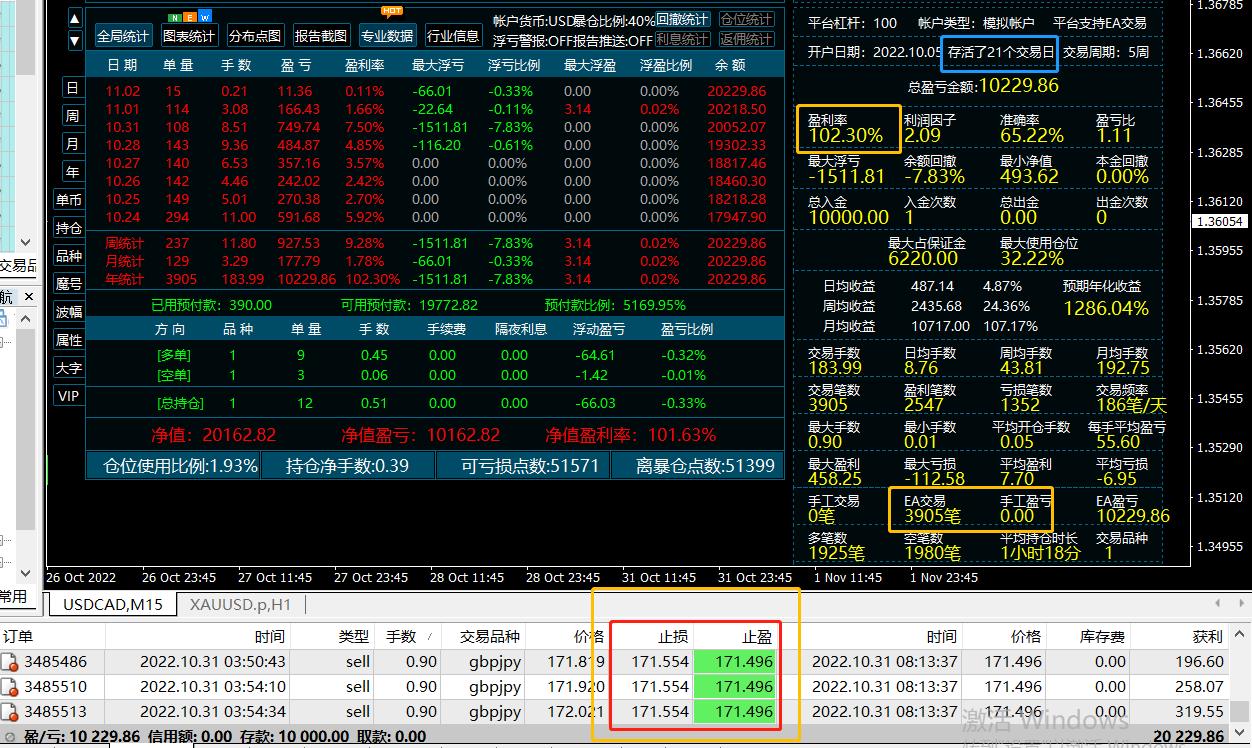This screenshot has height=748, width=1252.
Task: Open the 全局统计 global statistics view
Action: pos(123,36)
